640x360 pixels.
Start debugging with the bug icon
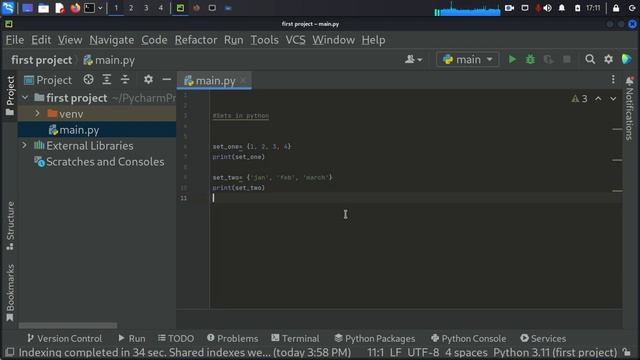pos(530,60)
